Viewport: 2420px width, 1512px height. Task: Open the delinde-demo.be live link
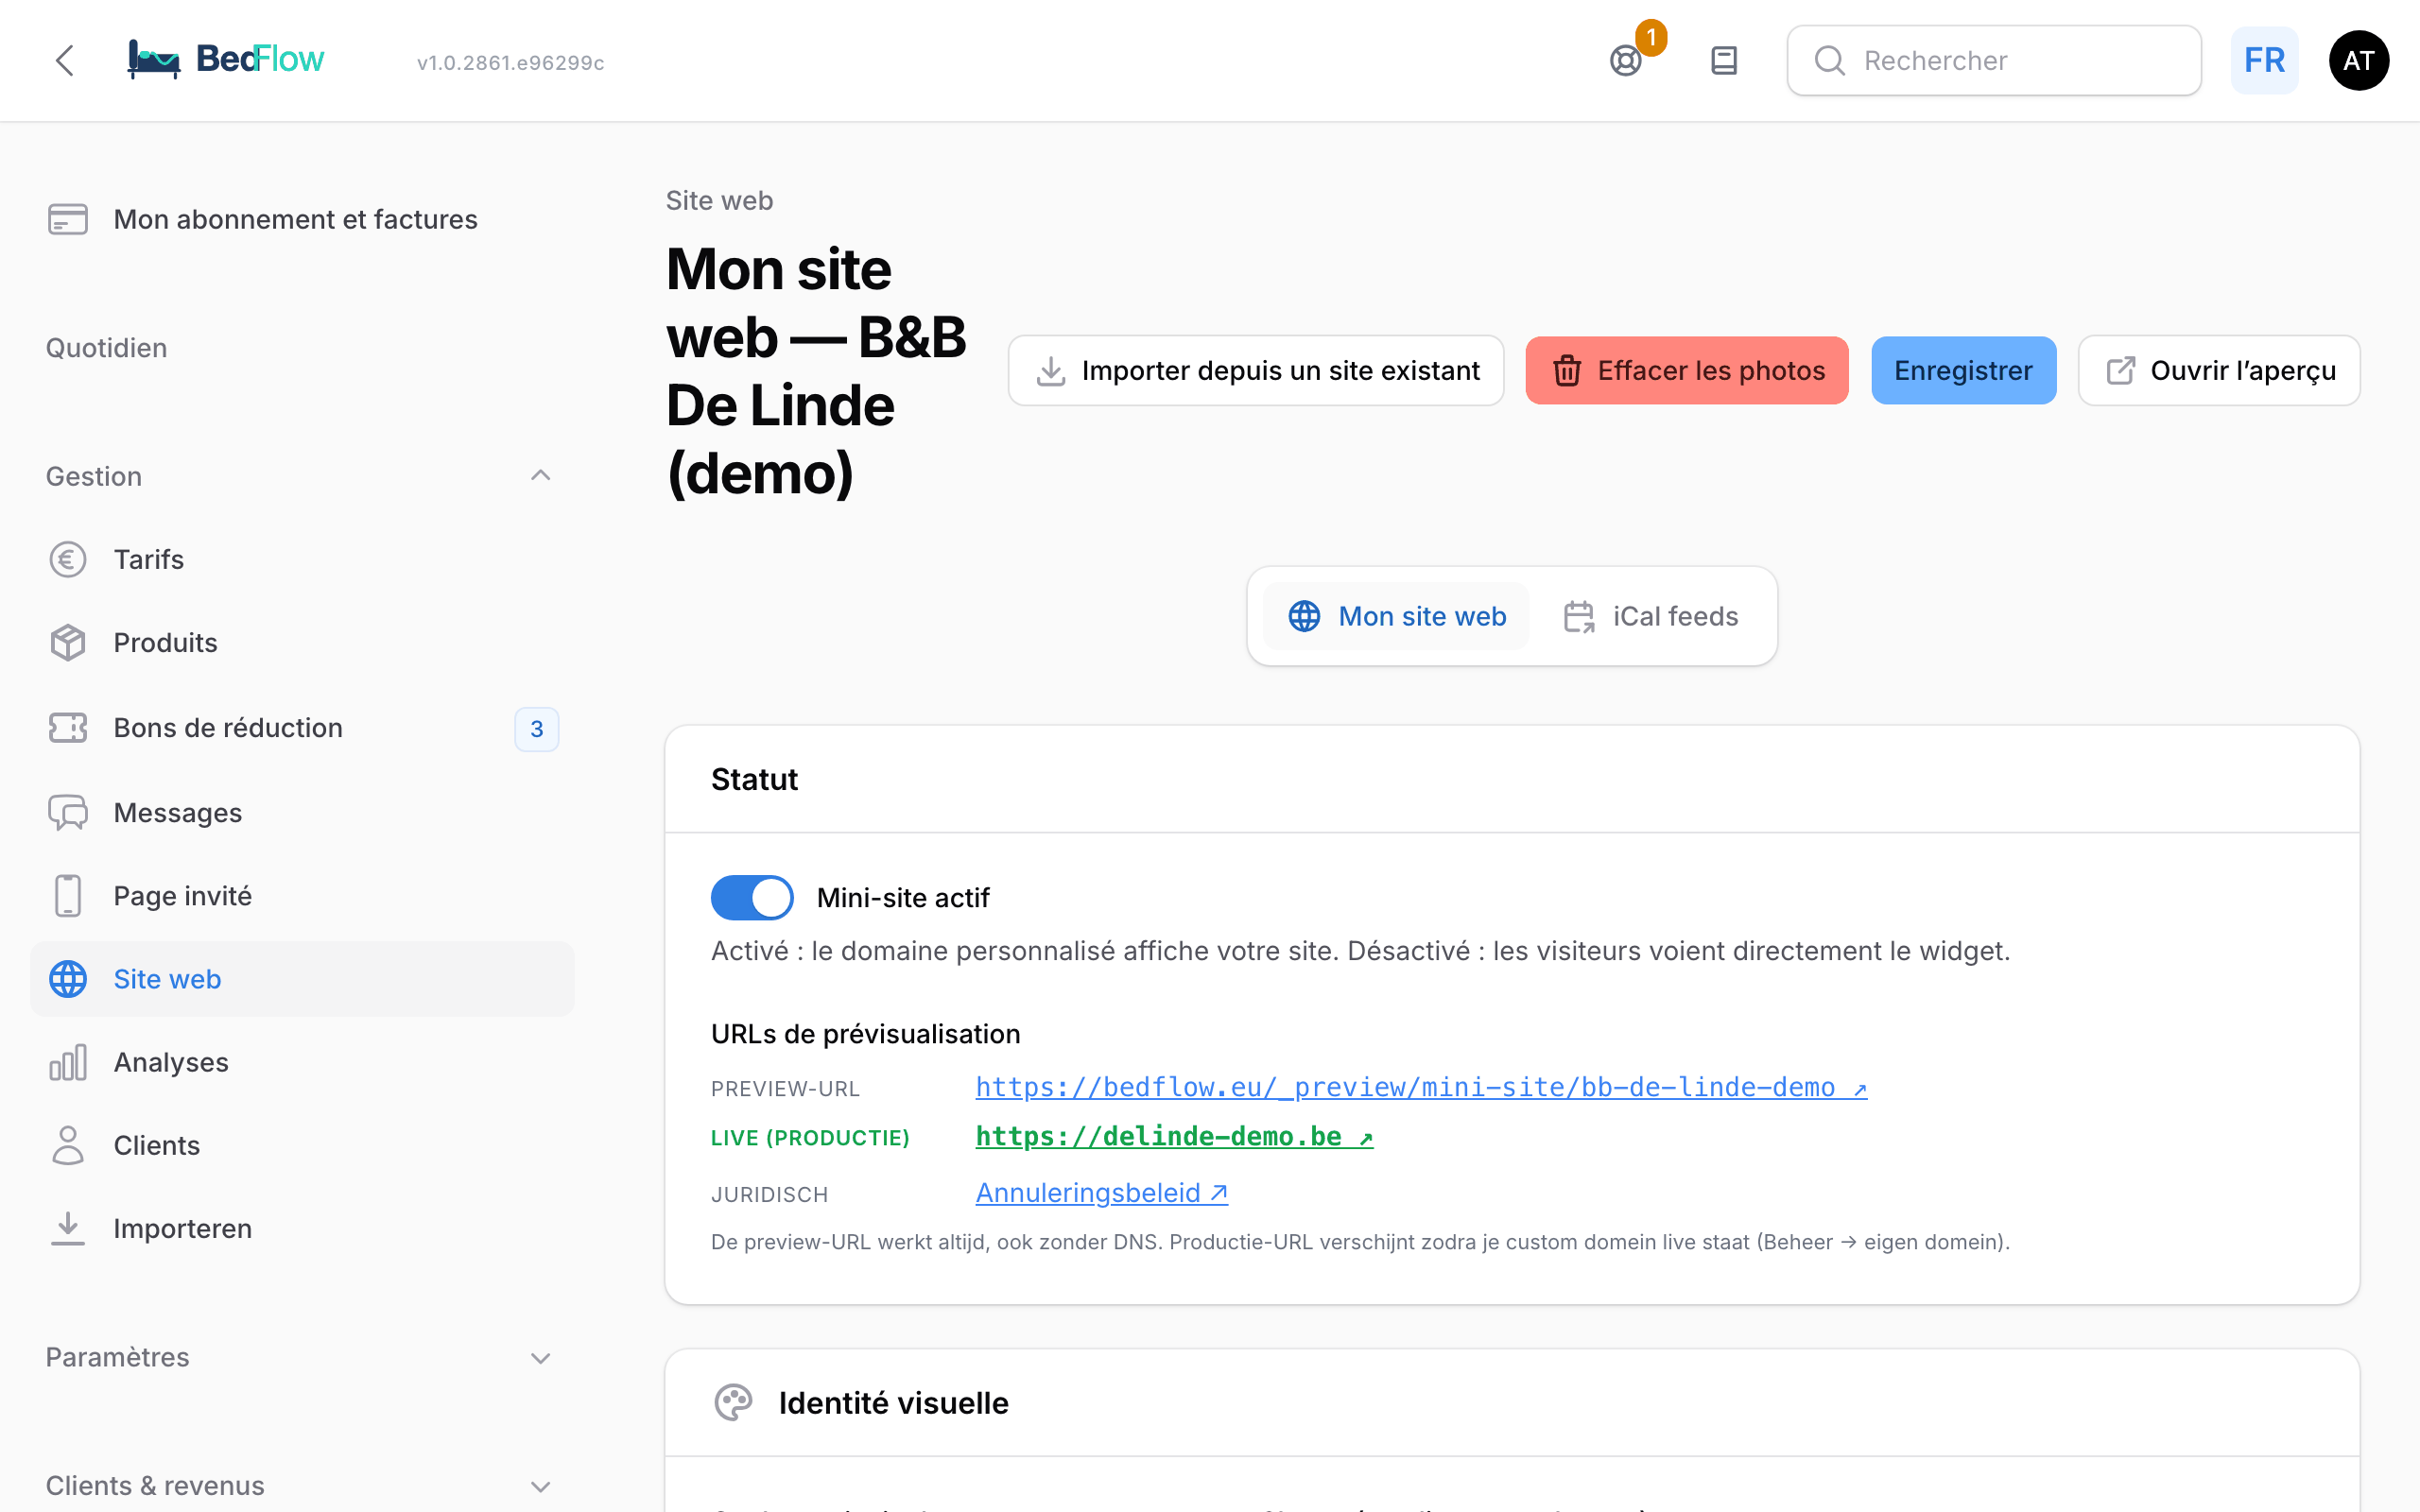[1174, 1137]
